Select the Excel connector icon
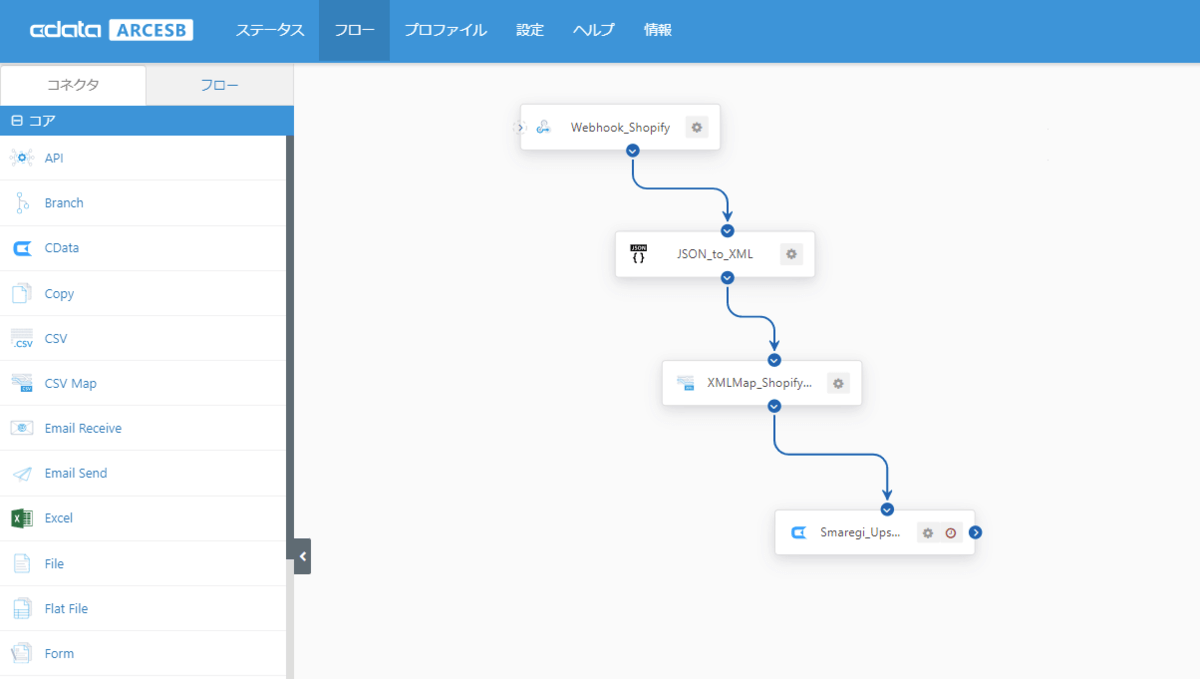Image resolution: width=1200 pixels, height=679 pixels. [22, 517]
